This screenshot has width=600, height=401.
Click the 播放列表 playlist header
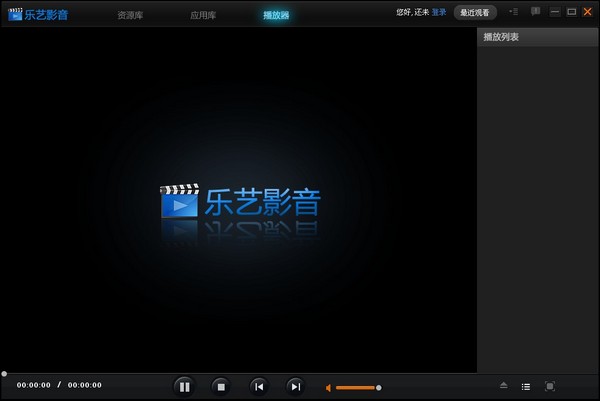[502, 37]
